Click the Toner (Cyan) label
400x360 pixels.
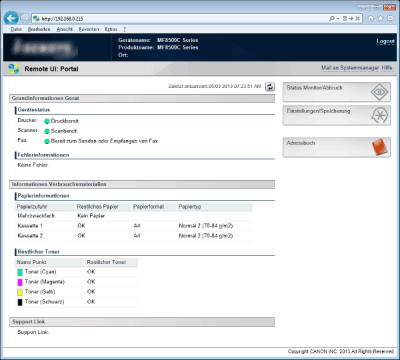pyautogui.click(x=40, y=272)
